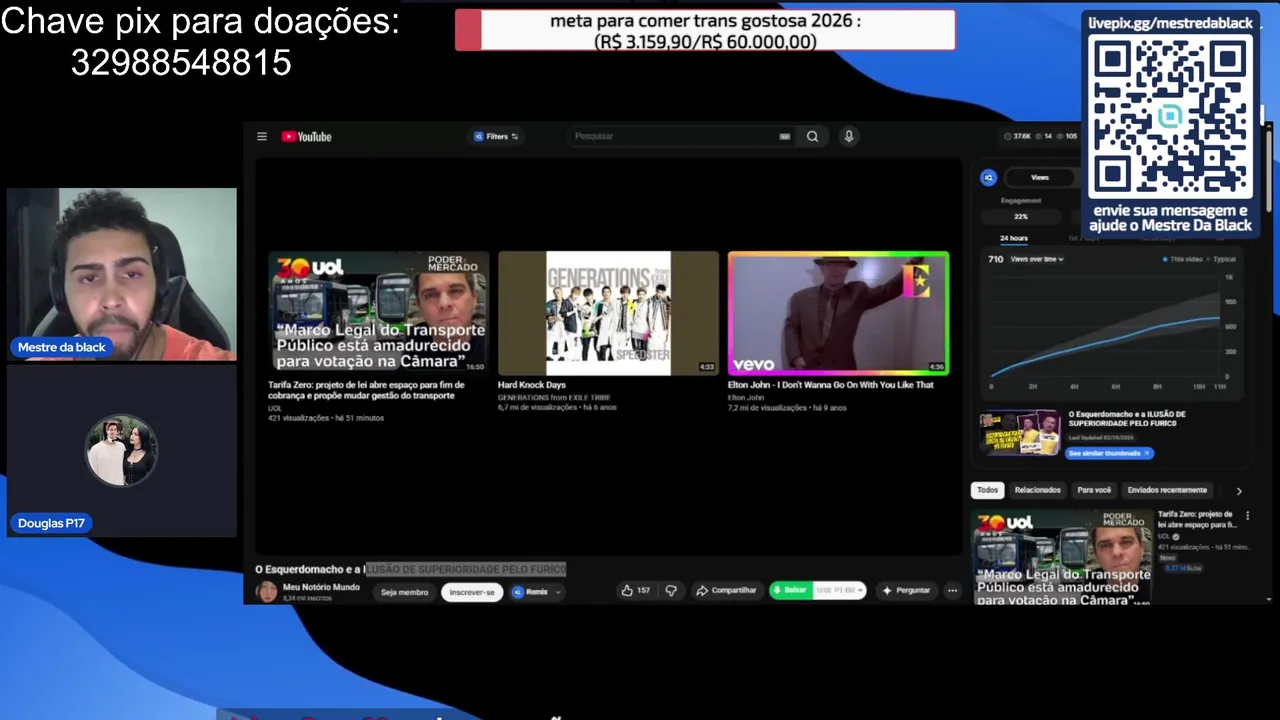Viewport: 1280px width, 720px height.
Task: Open the sidebar UOL Marco Legal video thumbnail
Action: (x=1062, y=557)
